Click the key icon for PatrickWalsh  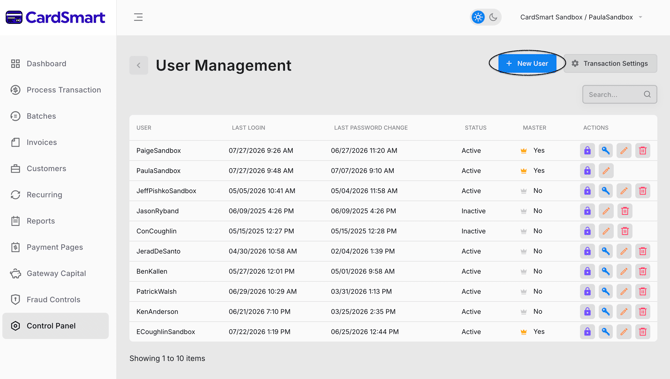605,291
